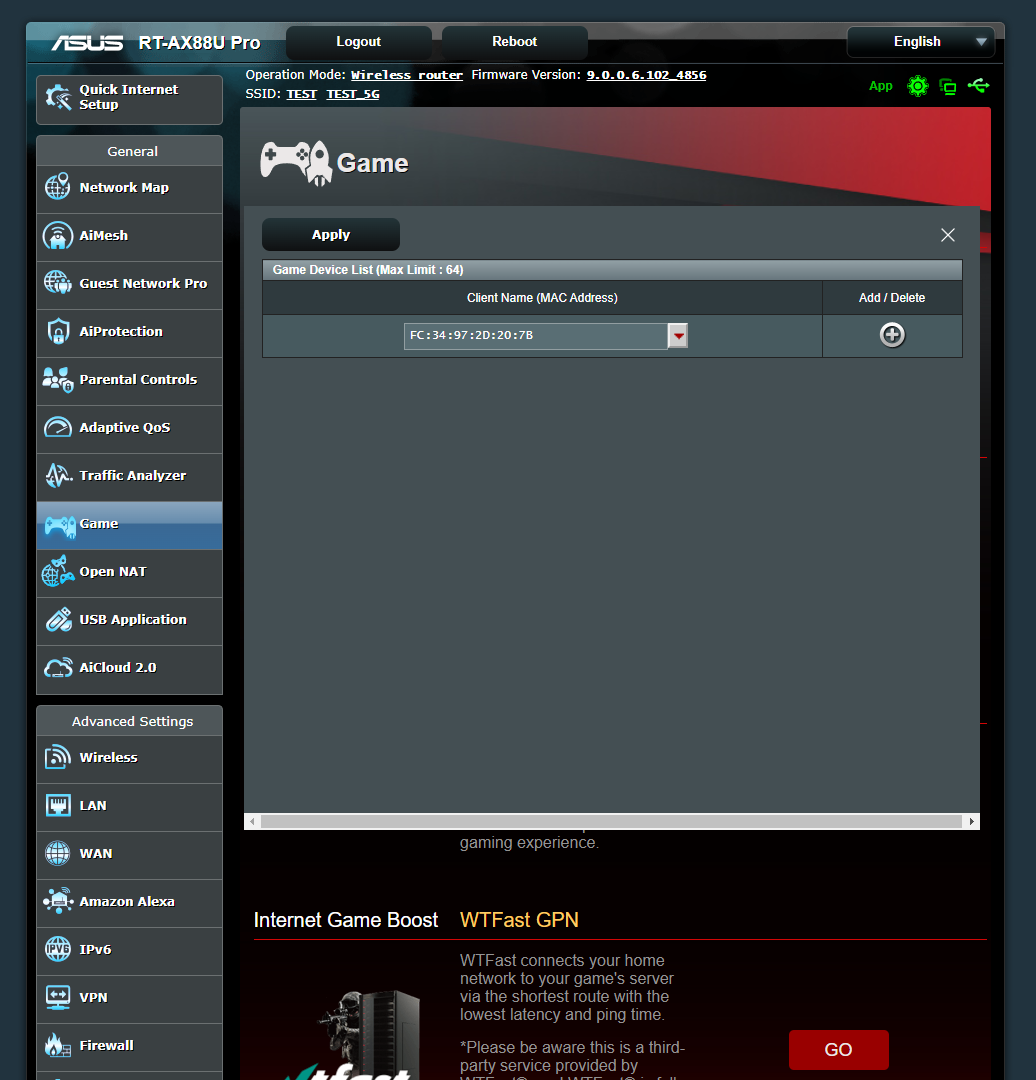Go to Adaptive QoS page
The width and height of the screenshot is (1036, 1080).
[130, 428]
